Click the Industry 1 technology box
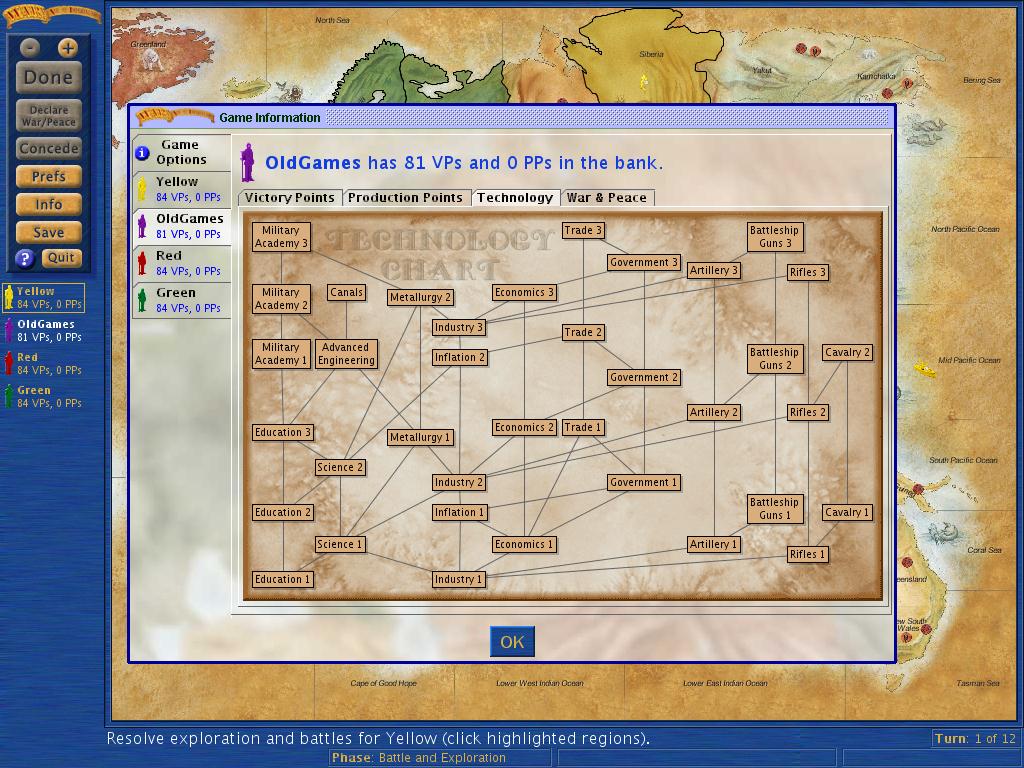 pyautogui.click(x=459, y=579)
